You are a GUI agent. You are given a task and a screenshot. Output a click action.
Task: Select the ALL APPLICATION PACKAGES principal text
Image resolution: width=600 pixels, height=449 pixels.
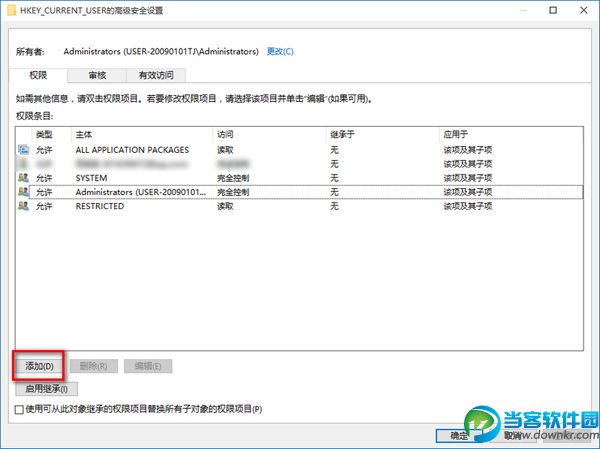[x=132, y=150]
